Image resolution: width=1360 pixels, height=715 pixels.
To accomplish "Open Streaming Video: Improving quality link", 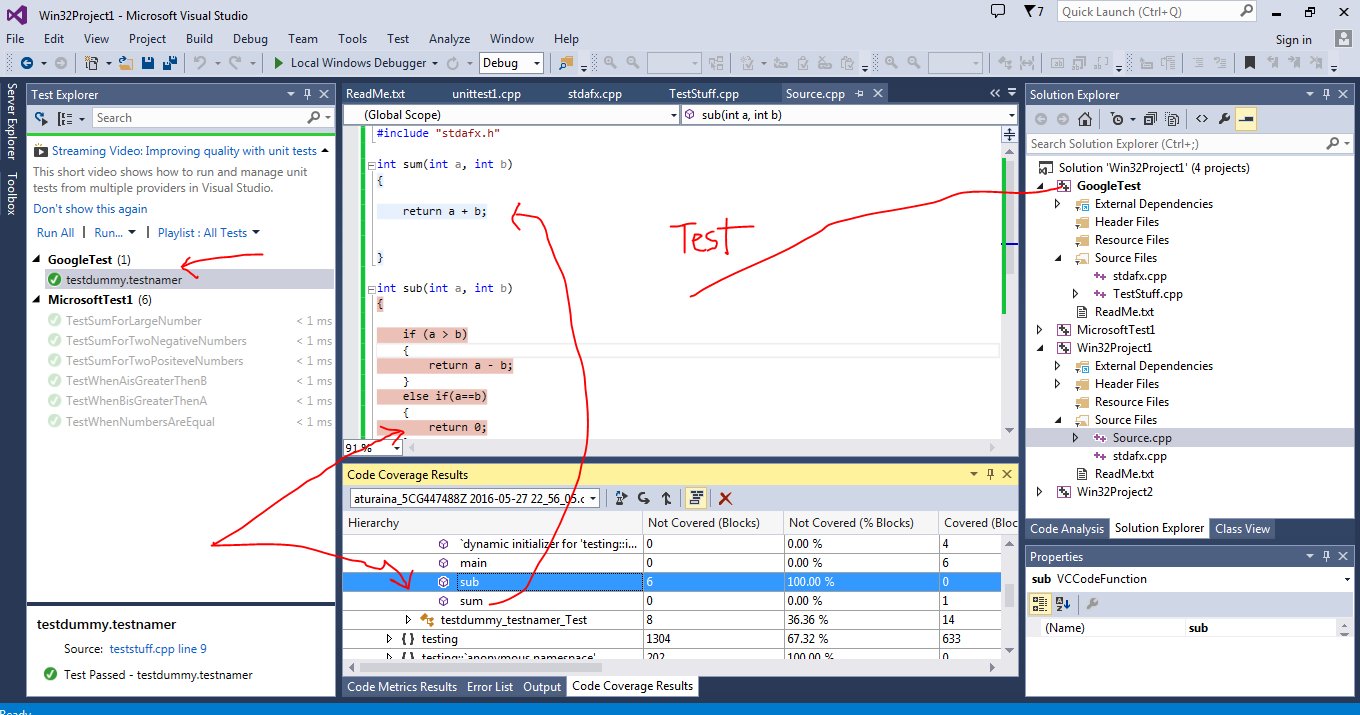I will tap(184, 151).
